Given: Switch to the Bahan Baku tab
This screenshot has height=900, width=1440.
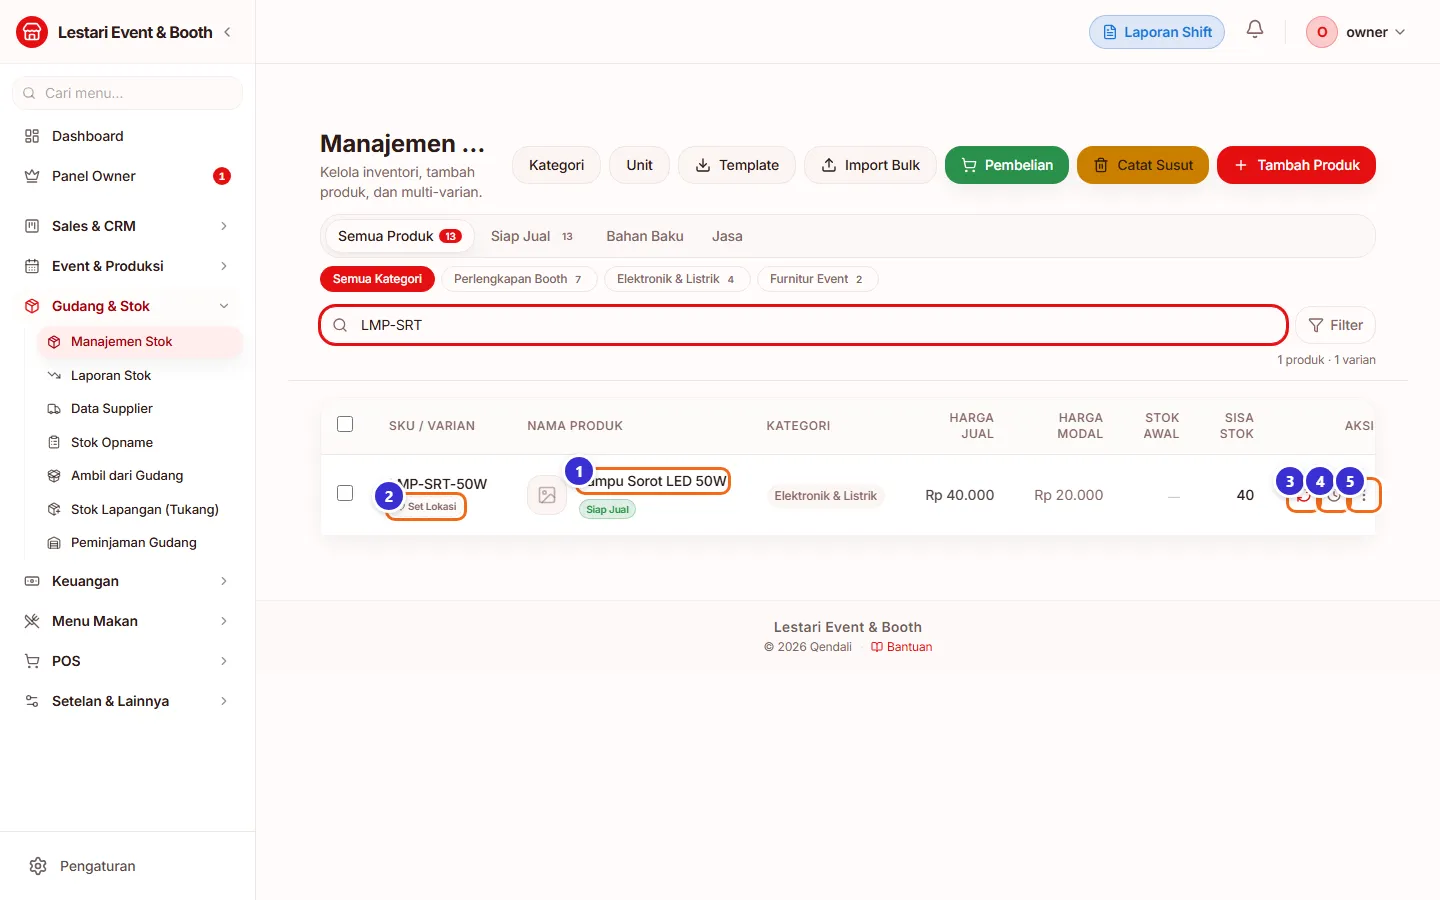Looking at the screenshot, I should [x=645, y=236].
